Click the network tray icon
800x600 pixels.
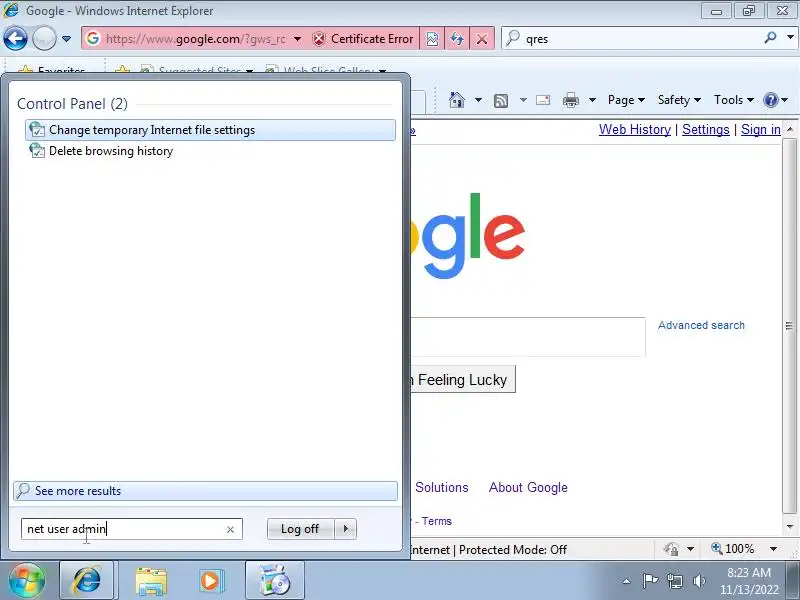675,581
